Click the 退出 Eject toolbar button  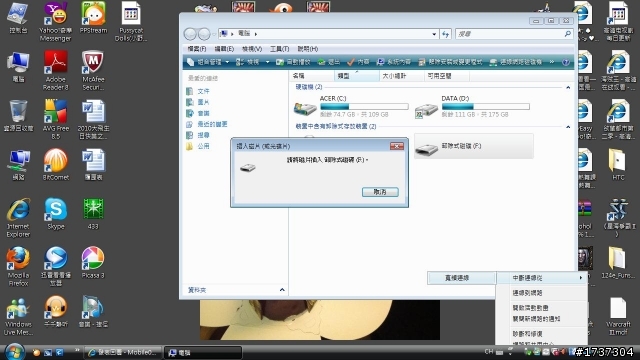(329, 62)
